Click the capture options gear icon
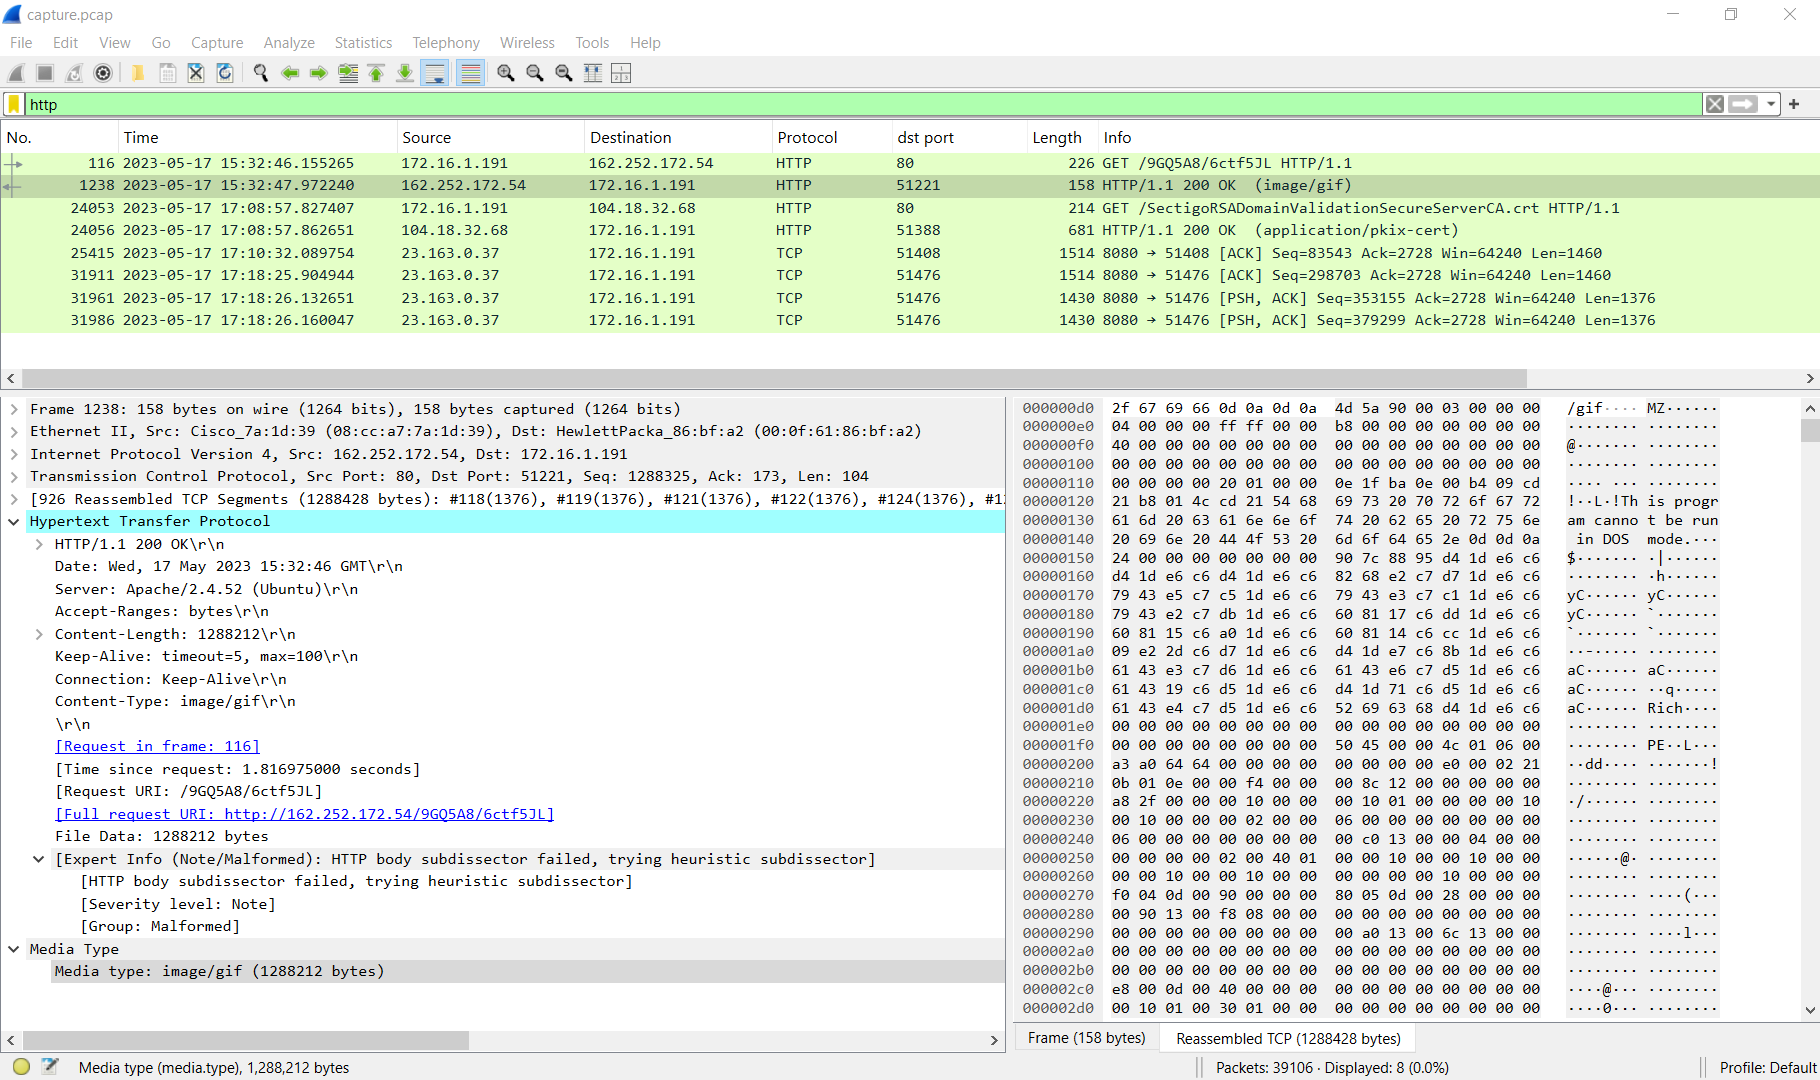 (x=103, y=73)
